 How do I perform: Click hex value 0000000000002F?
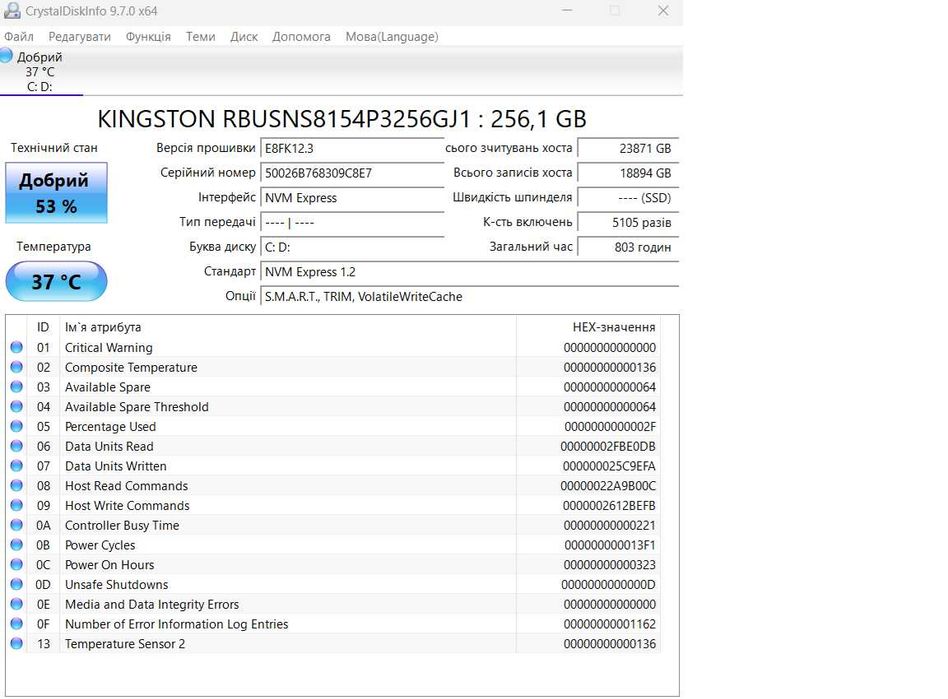pyautogui.click(x=610, y=427)
